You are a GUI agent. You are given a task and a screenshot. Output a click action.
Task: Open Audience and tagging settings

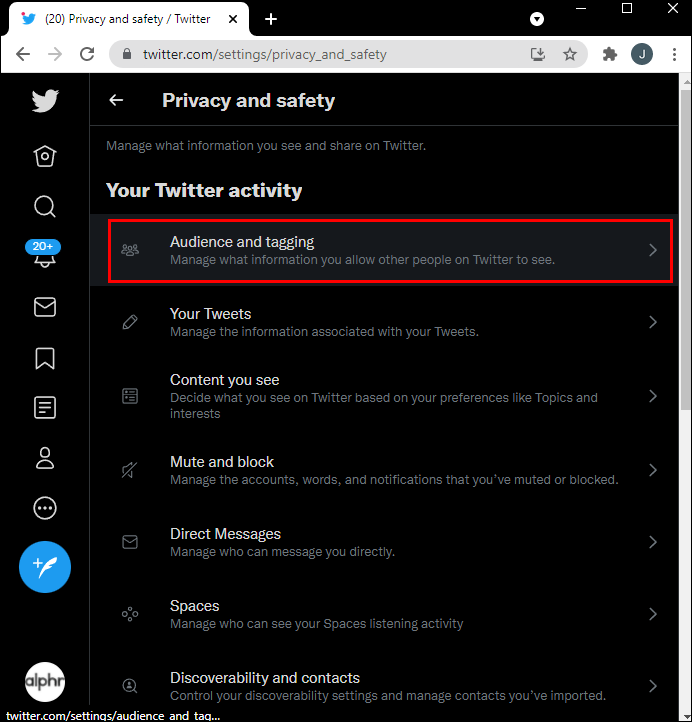tap(390, 250)
